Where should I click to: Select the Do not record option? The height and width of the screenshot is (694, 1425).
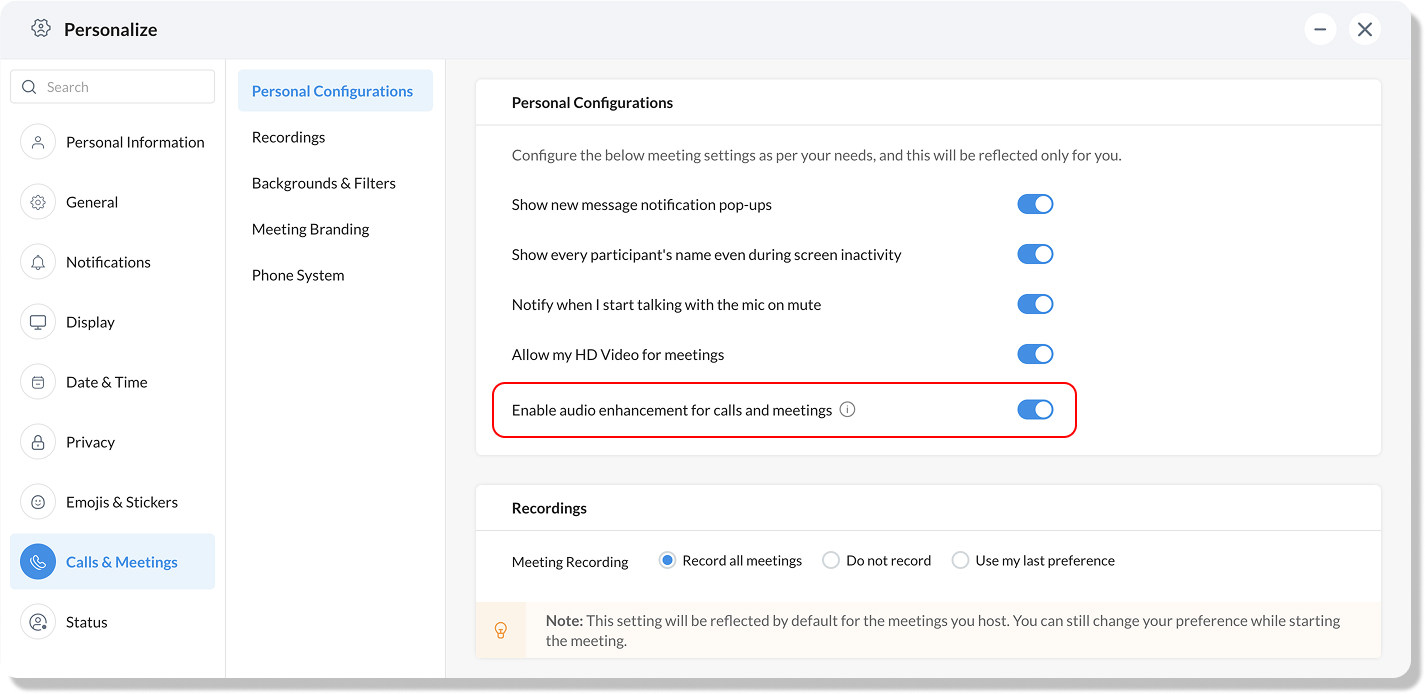(831, 560)
